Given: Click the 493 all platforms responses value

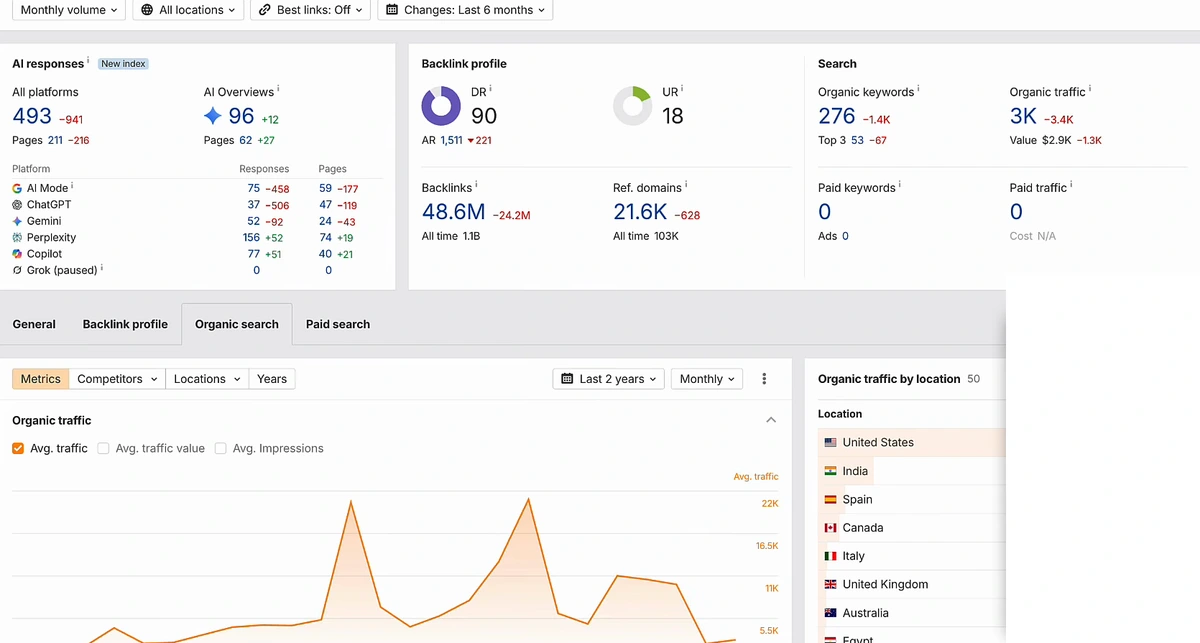Looking at the screenshot, I should point(32,116).
